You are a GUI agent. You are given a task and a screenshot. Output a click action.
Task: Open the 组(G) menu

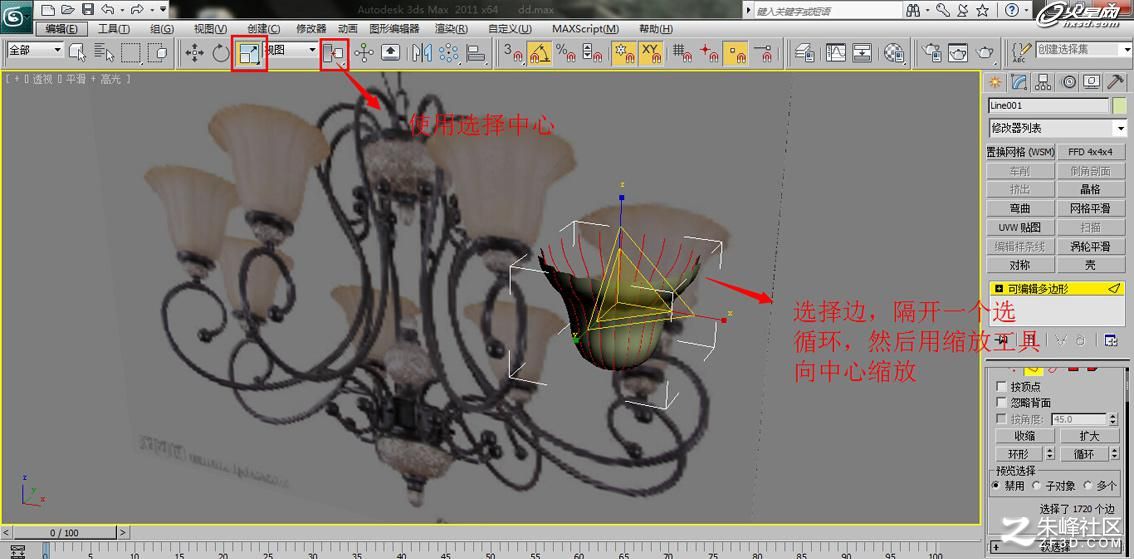coord(162,29)
